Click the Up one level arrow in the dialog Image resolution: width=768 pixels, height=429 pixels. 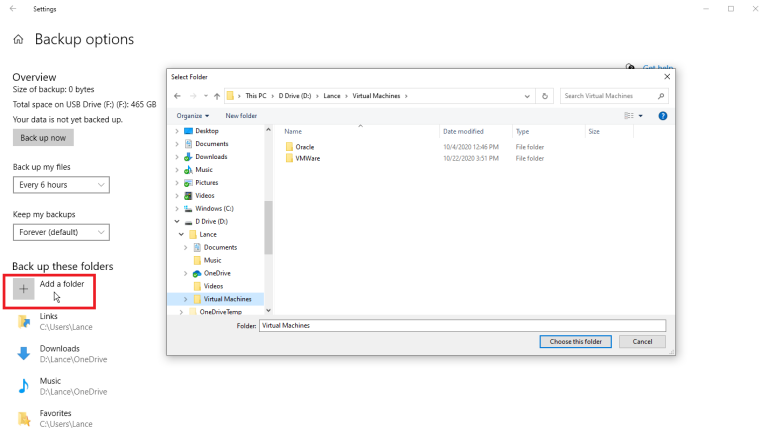tap(216, 96)
